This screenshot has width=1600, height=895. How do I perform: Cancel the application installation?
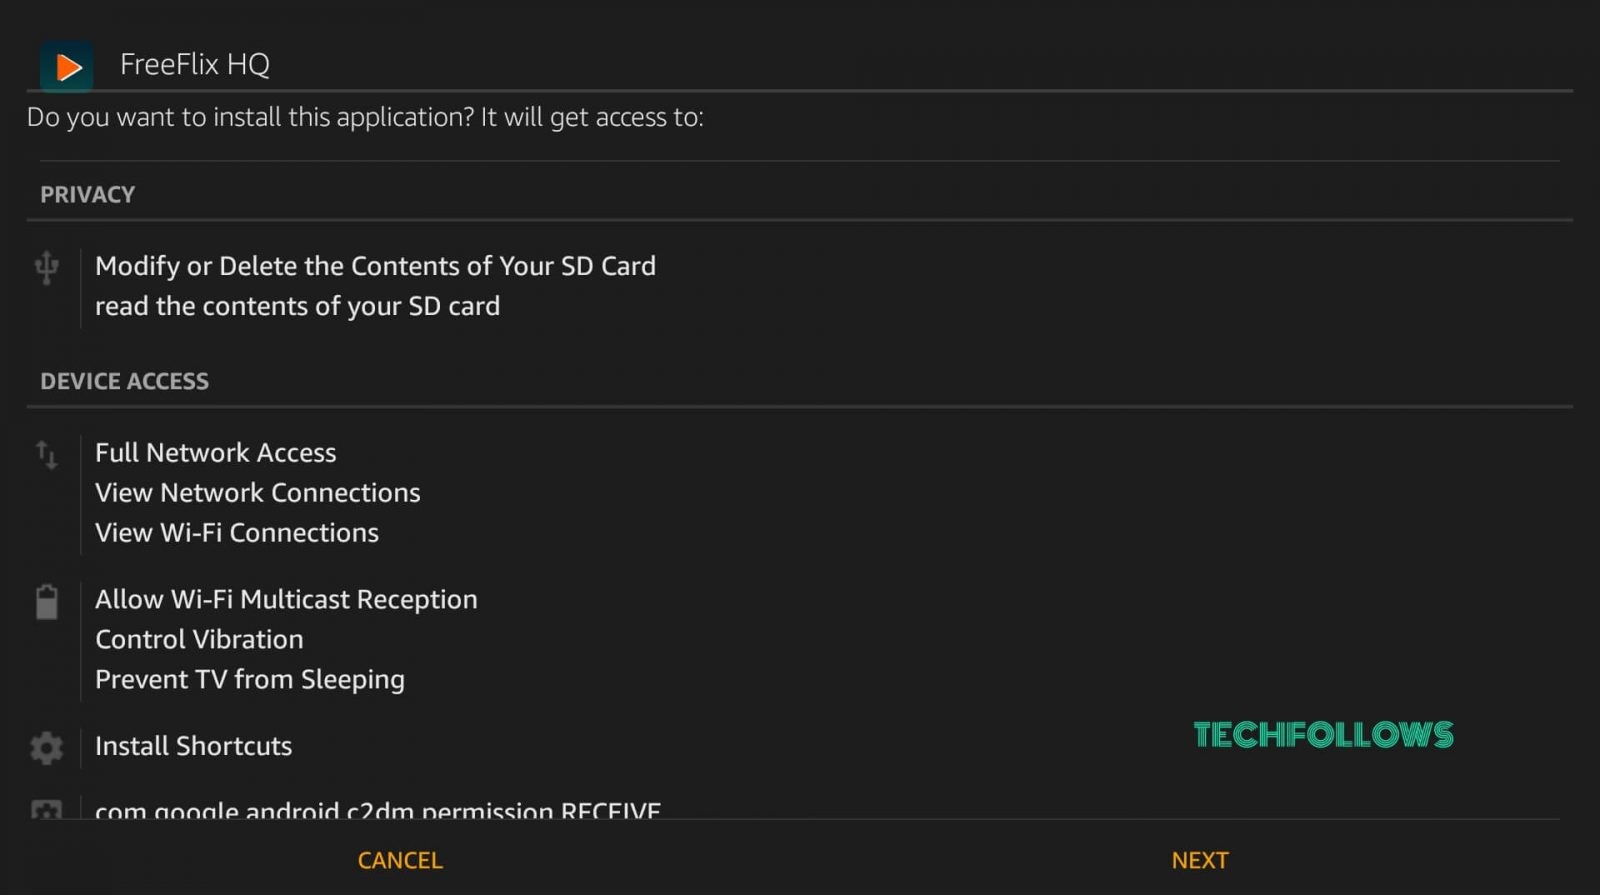pos(400,860)
